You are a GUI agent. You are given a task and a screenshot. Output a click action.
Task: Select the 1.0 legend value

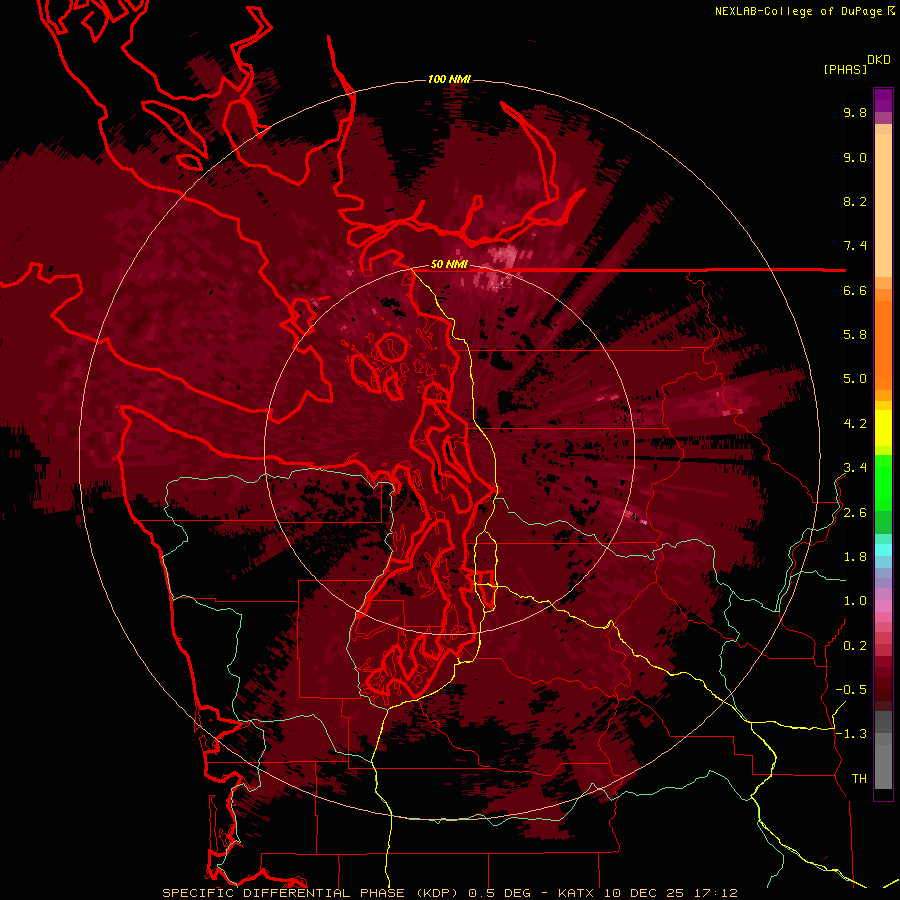click(855, 602)
